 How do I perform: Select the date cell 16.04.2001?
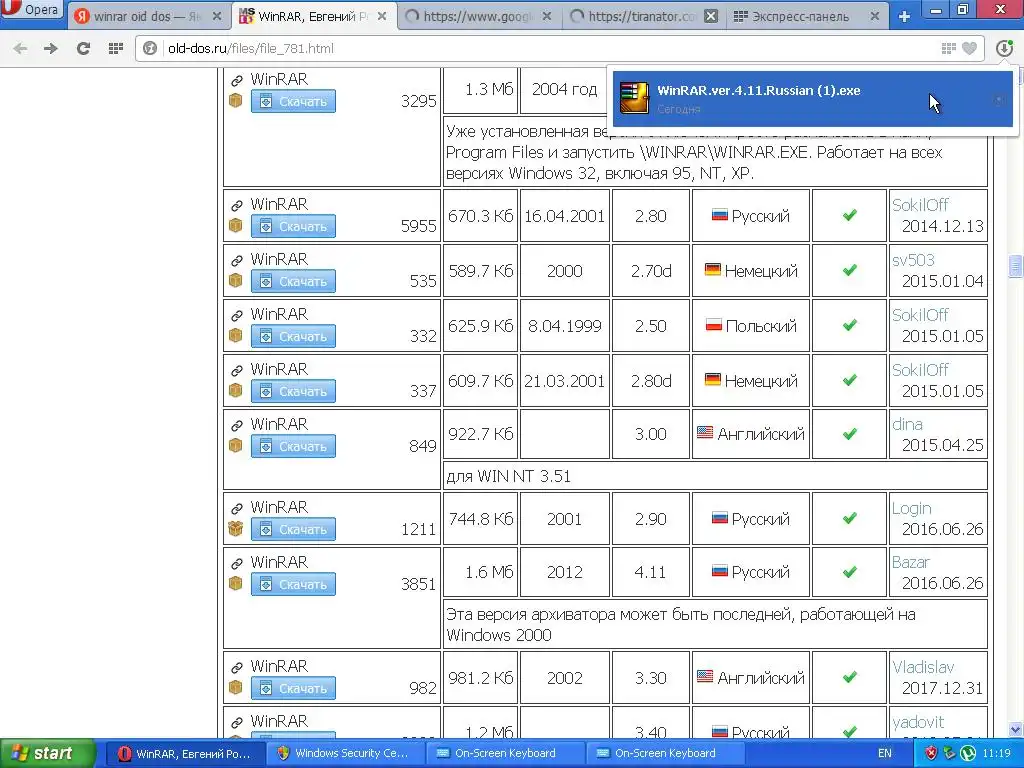pos(564,216)
